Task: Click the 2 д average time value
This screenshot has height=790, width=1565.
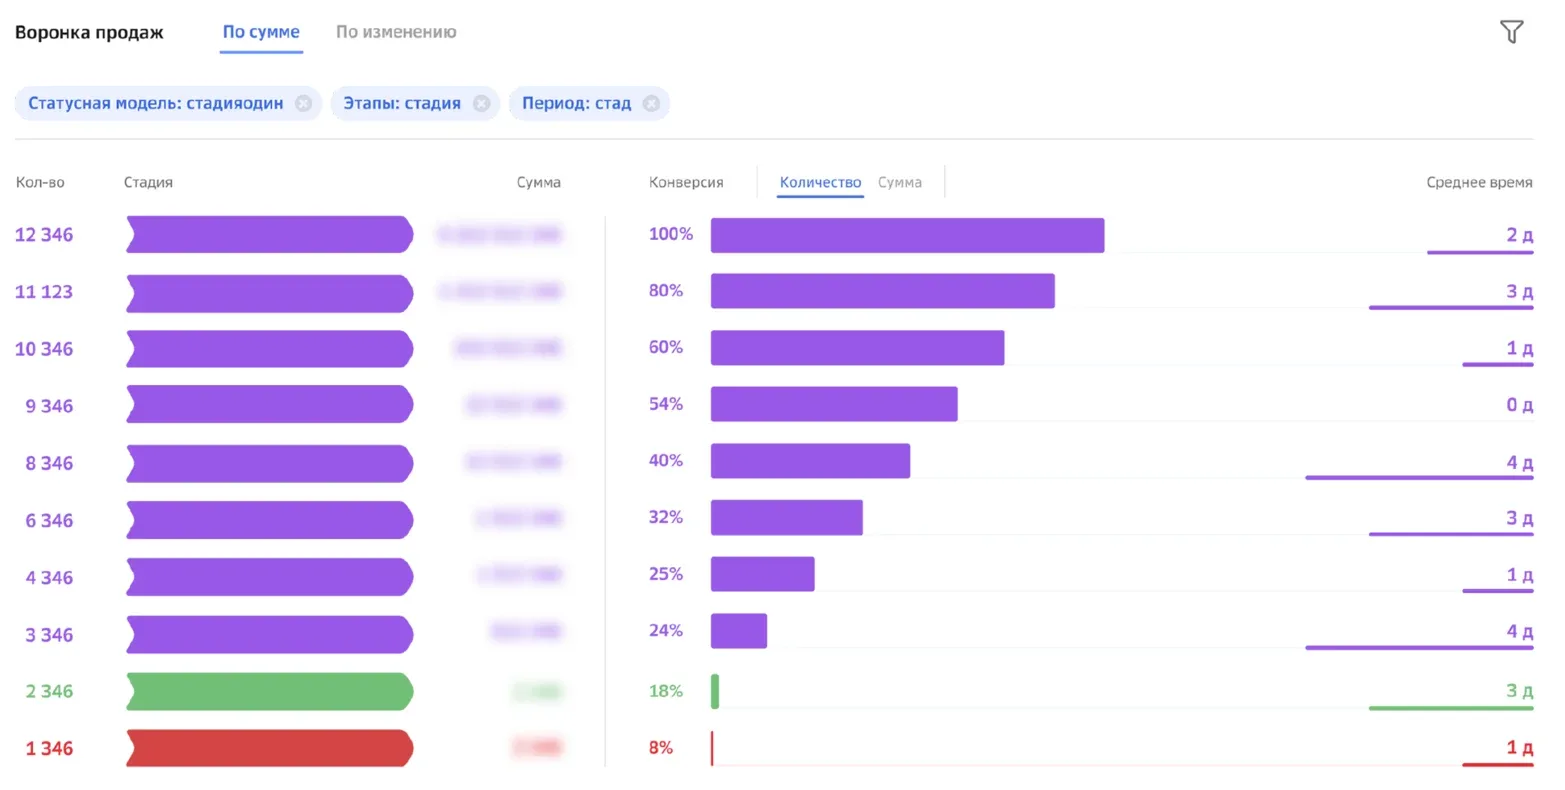Action: click(1520, 235)
